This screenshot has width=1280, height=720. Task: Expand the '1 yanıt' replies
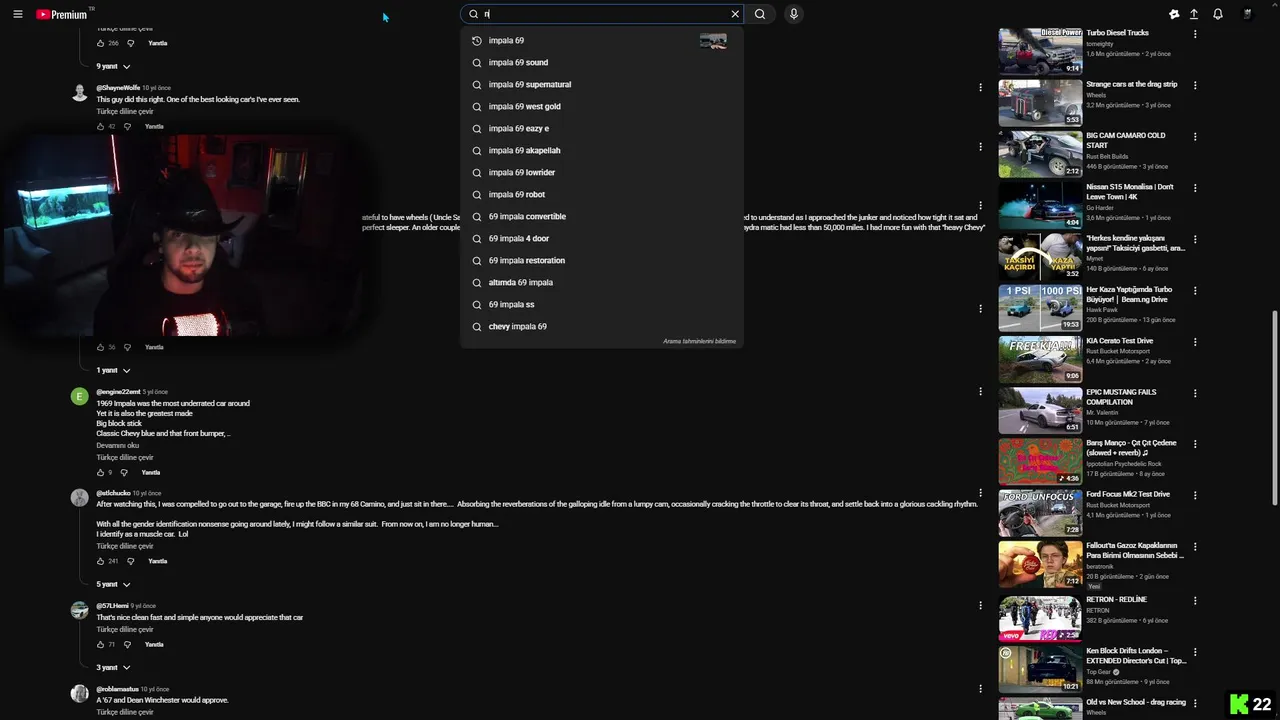coord(113,370)
